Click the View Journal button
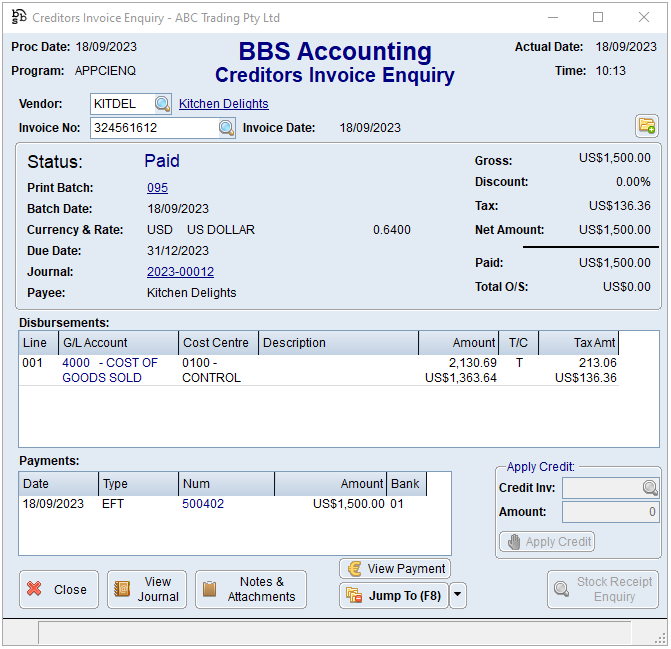Viewport: 671px width, 649px height. (x=147, y=590)
